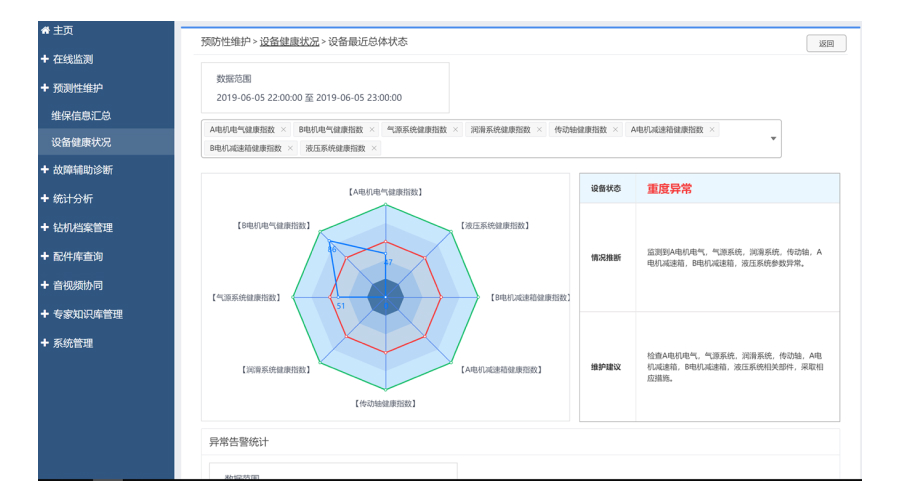Open the 维保信息汇总 submenu item
Viewport: 900px width, 502px height.
coord(81,115)
